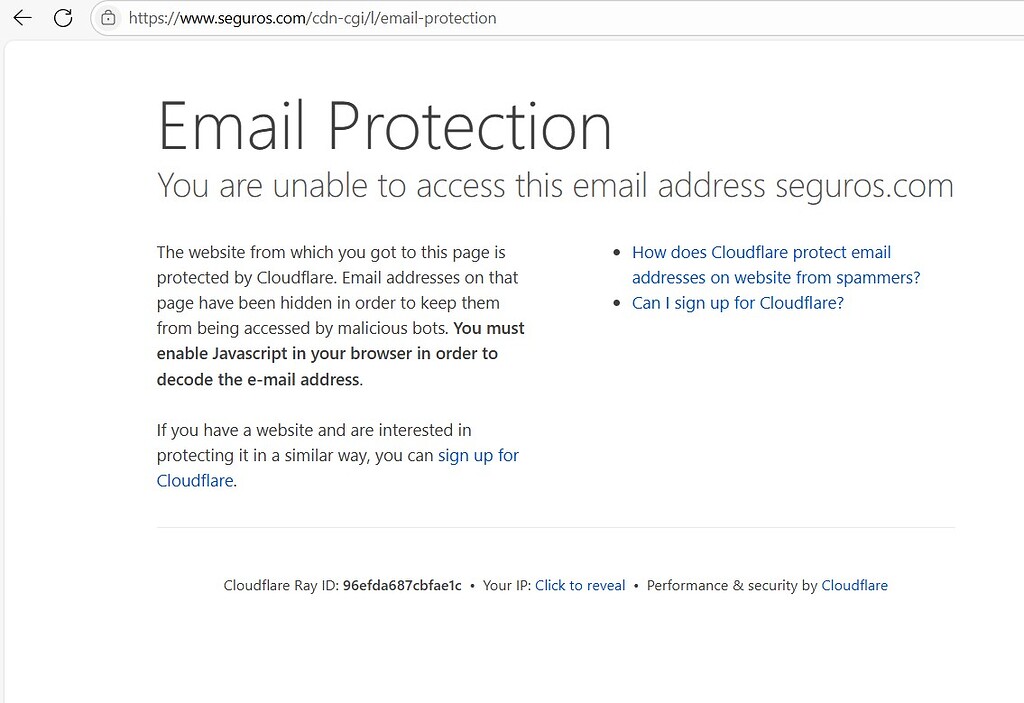Click the horizontal divider above the footer
This screenshot has width=1024, height=703.
click(x=556, y=527)
